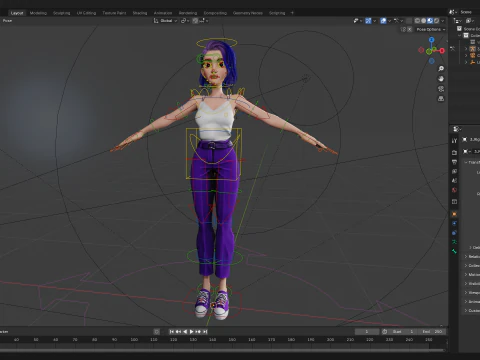Open the pivot point dropdown
The height and width of the screenshot is (360, 480).
tap(185, 21)
